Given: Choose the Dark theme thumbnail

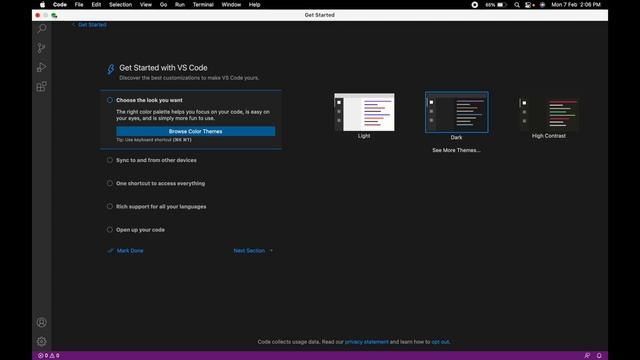Looking at the screenshot, I should pos(456,112).
